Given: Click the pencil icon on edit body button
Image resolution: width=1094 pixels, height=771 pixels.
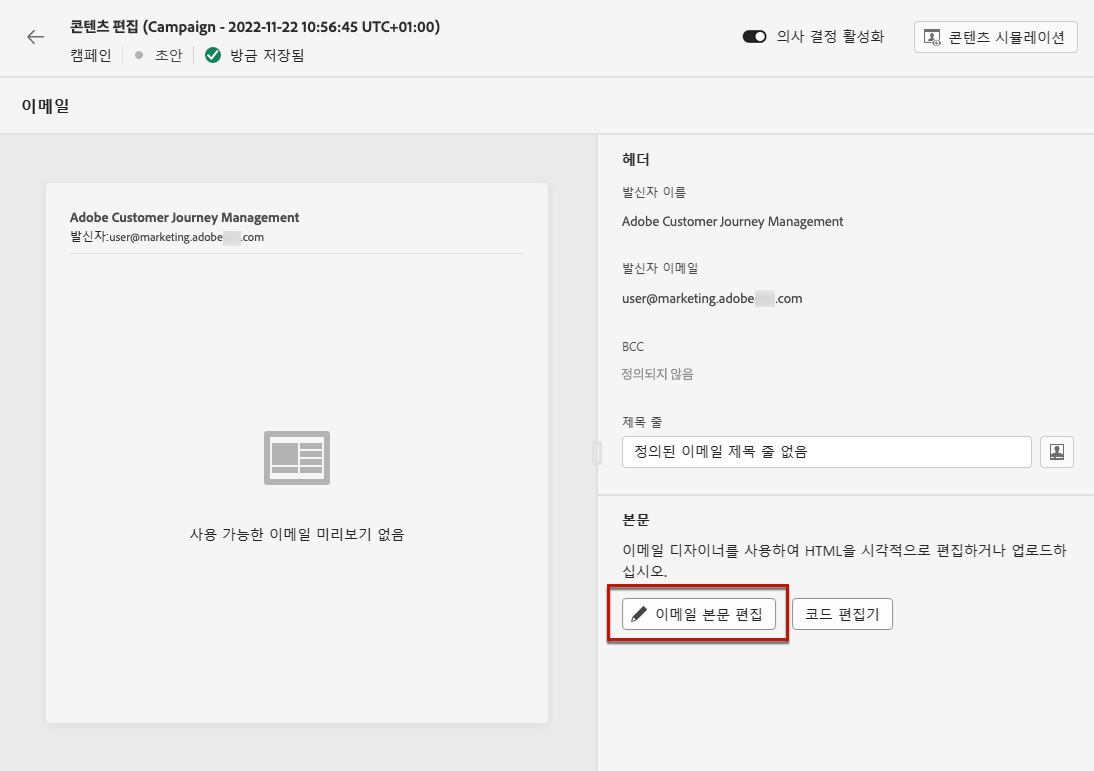Looking at the screenshot, I should pos(638,614).
